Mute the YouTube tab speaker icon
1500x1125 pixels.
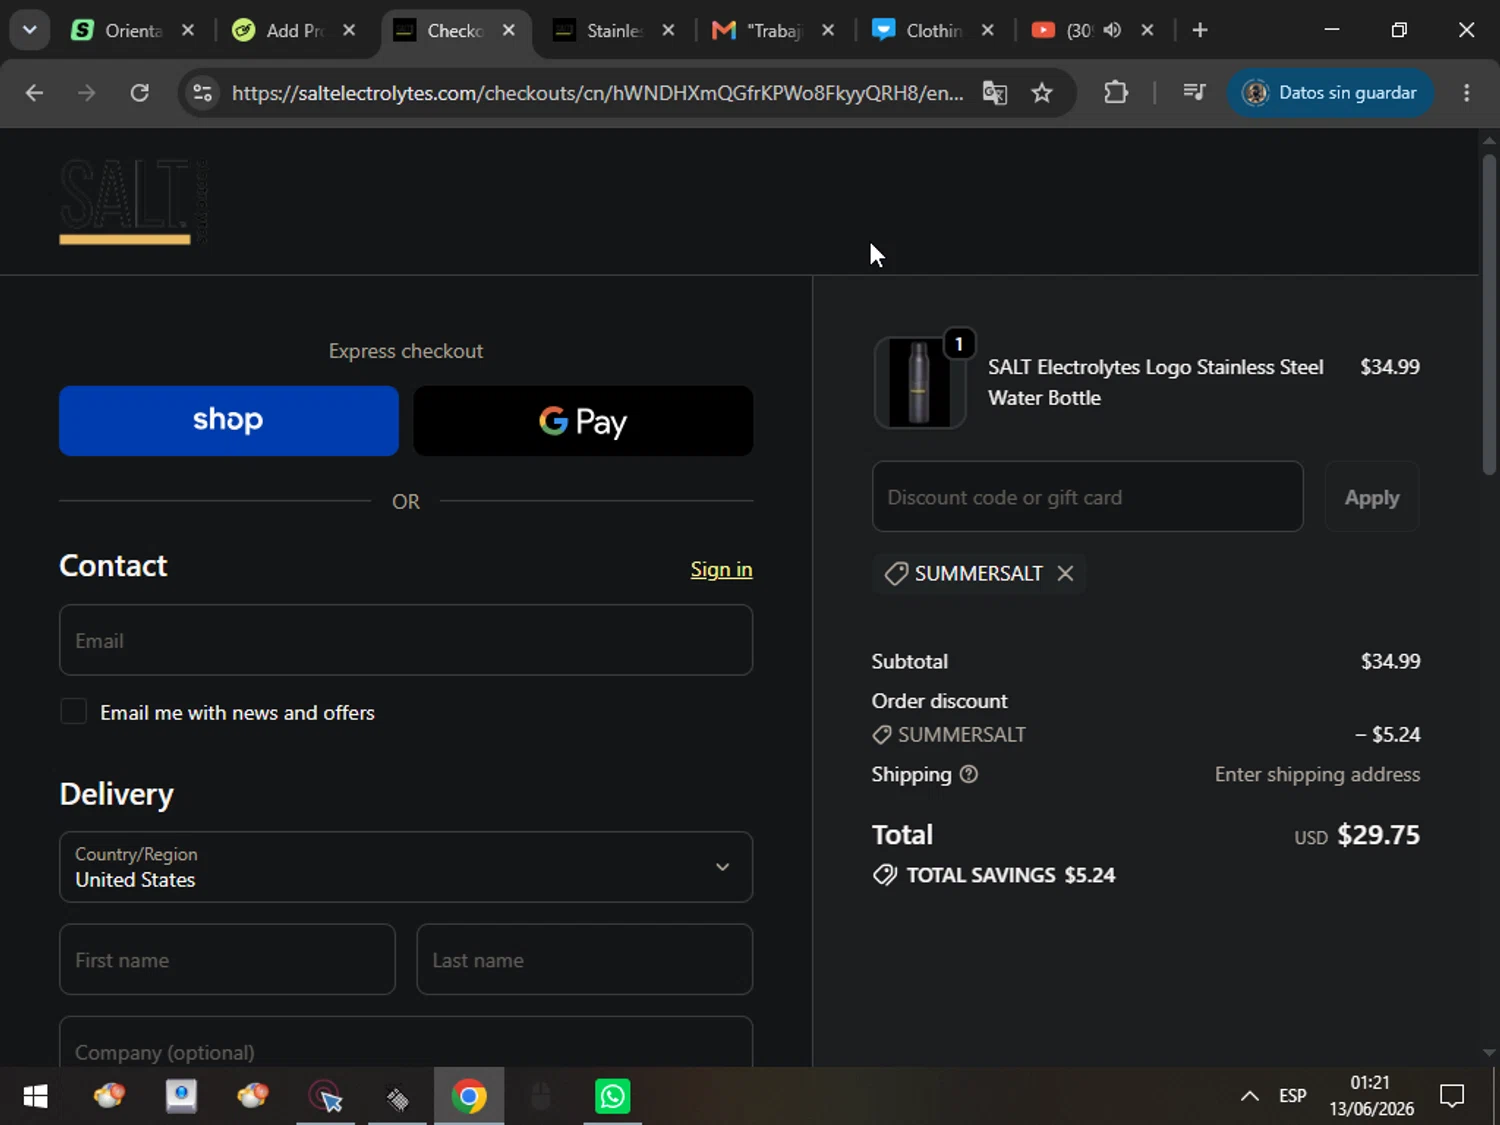pyautogui.click(x=1112, y=30)
